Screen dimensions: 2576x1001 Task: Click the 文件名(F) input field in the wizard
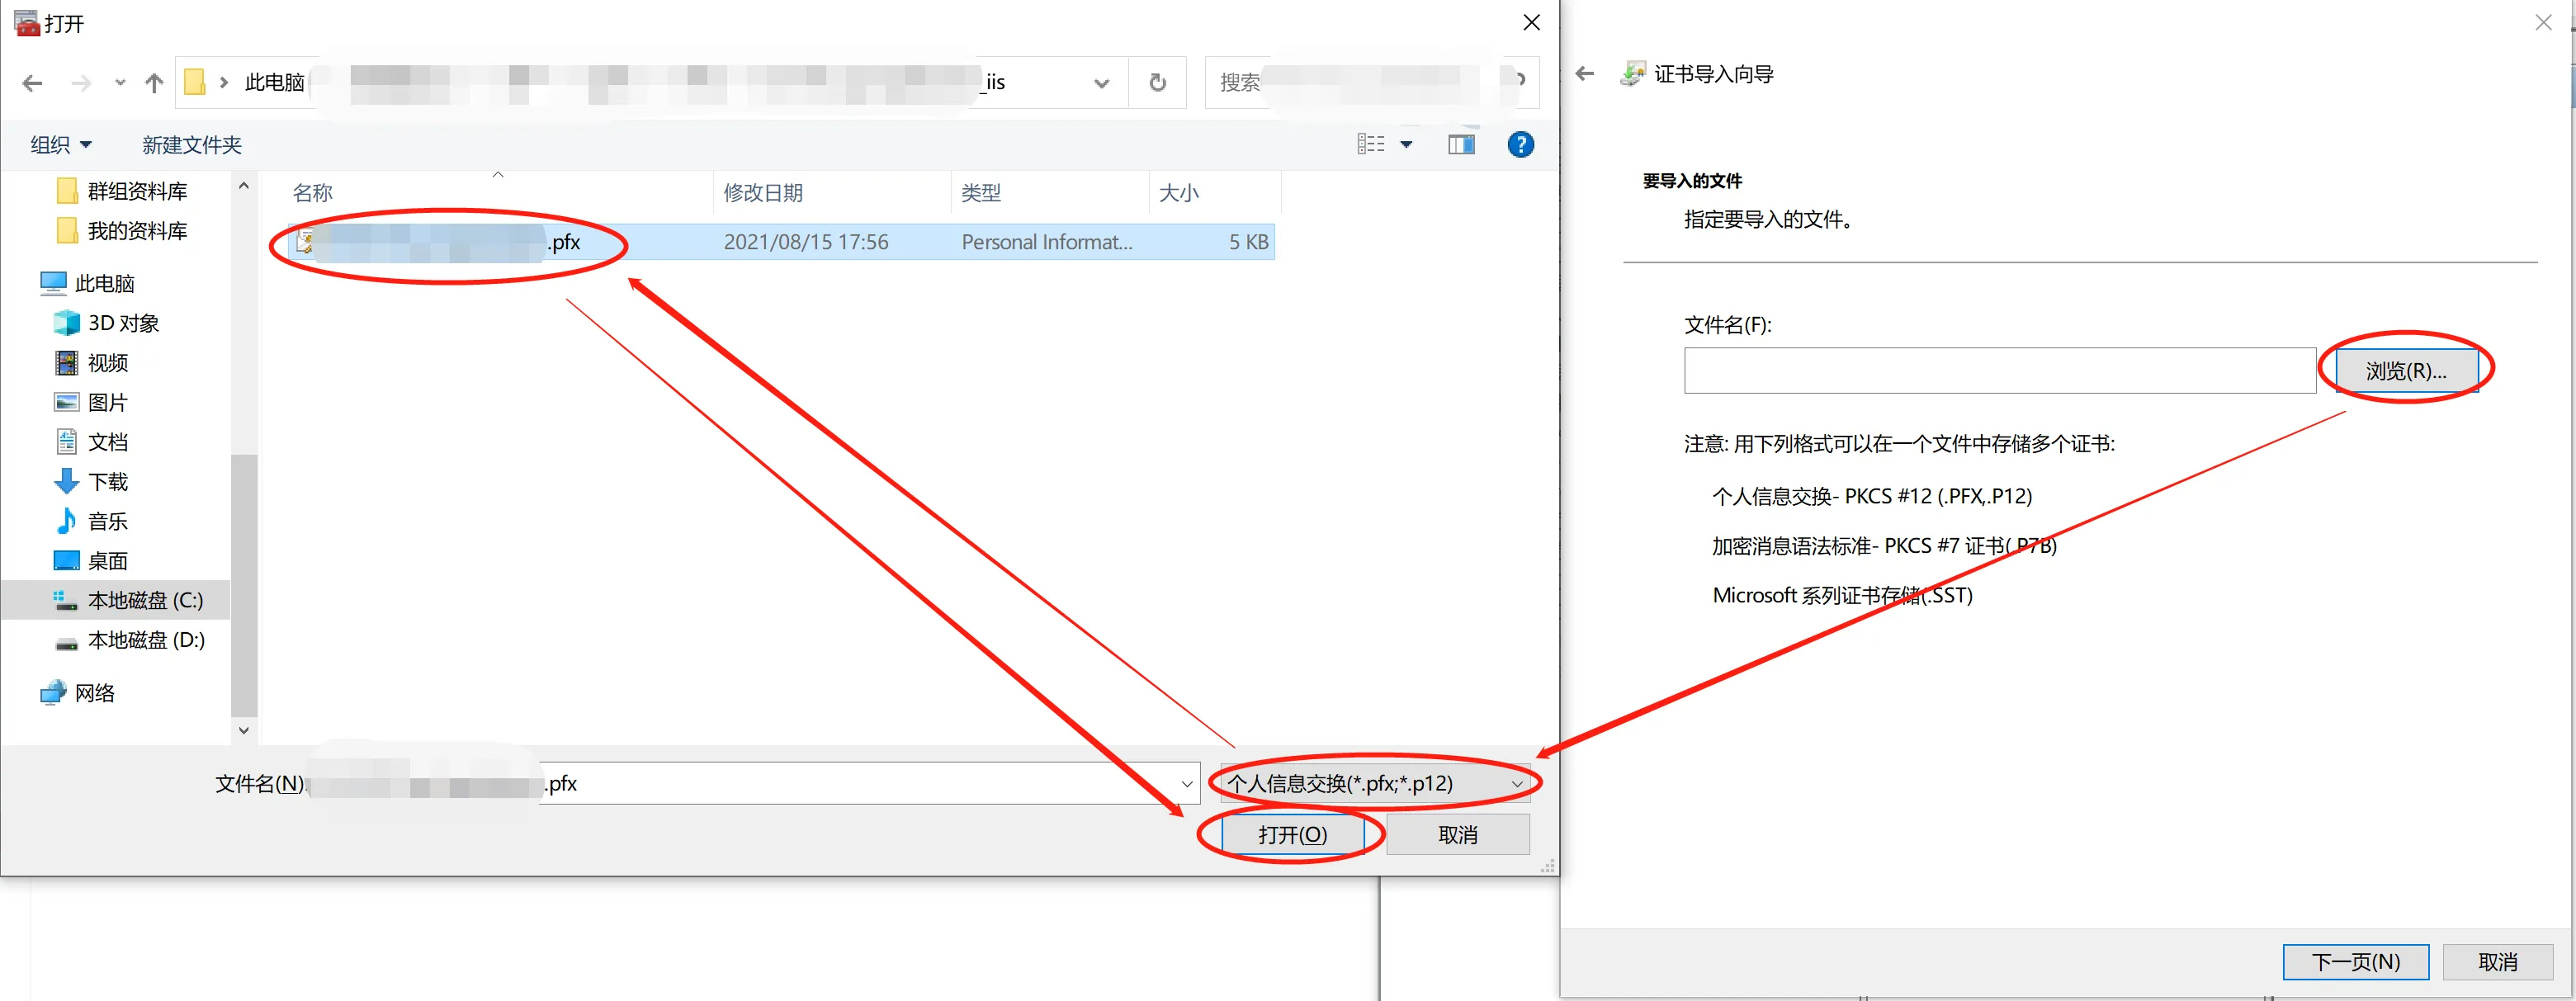1999,371
